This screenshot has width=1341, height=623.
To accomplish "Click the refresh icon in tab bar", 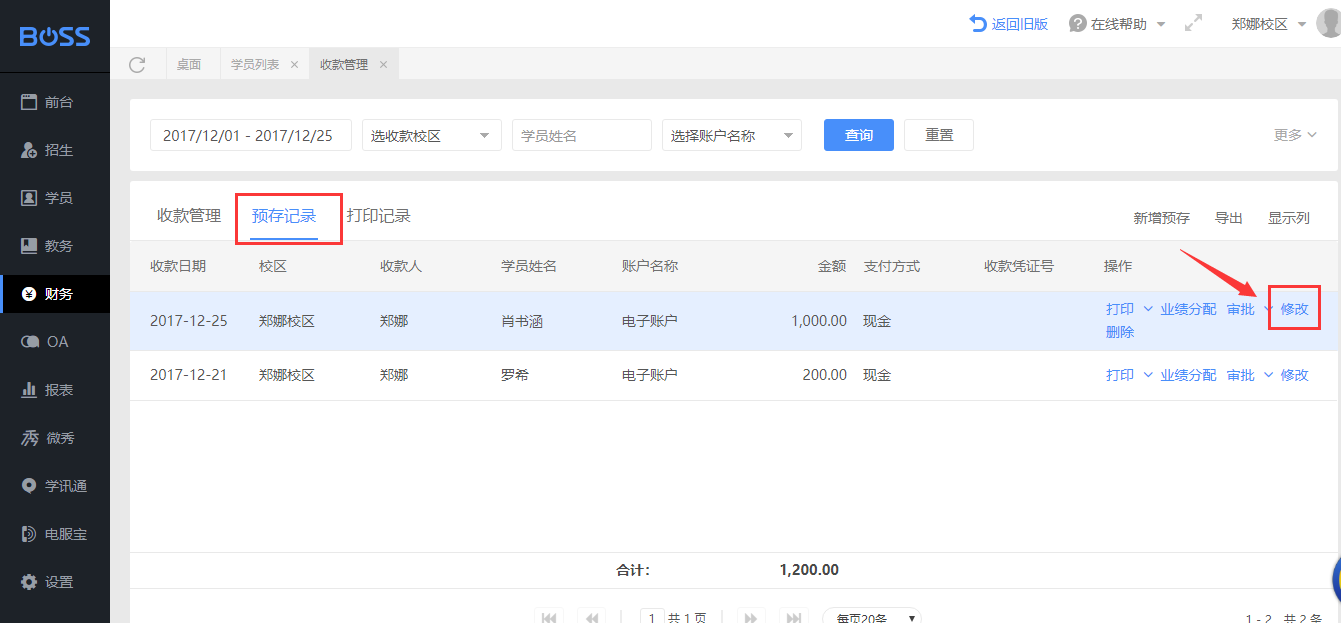I will [138, 65].
